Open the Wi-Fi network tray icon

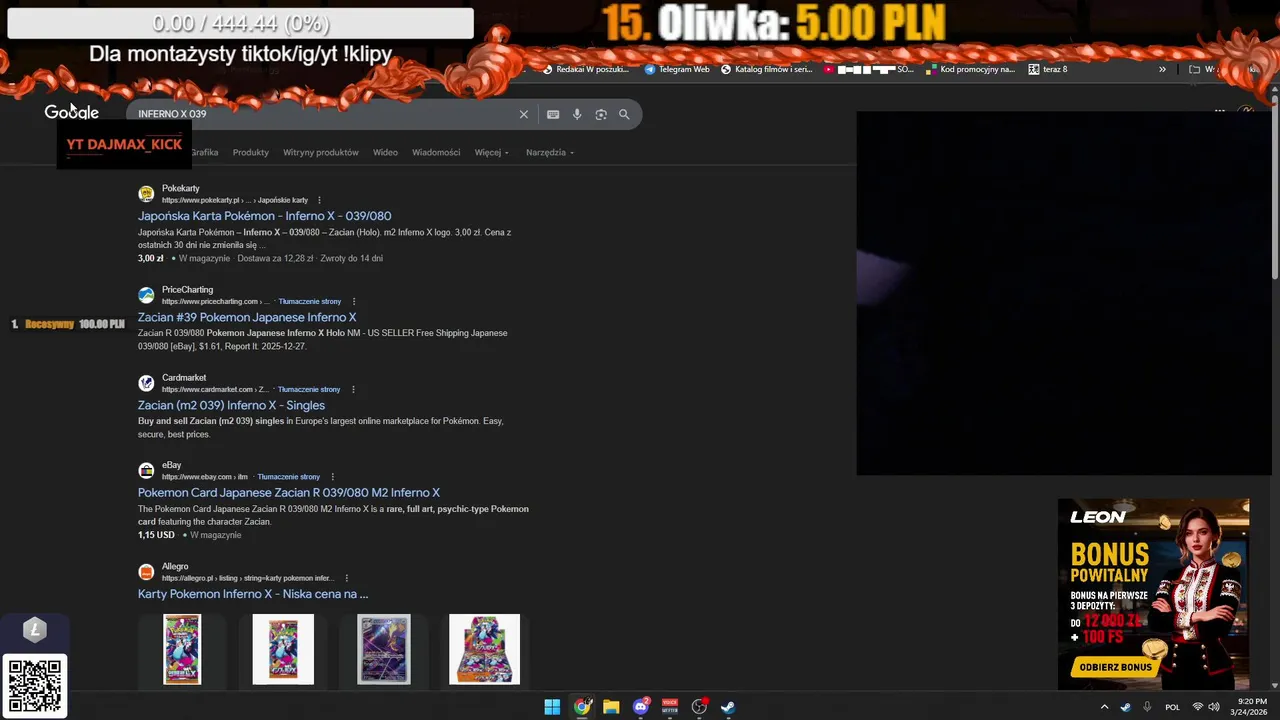(x=1197, y=707)
